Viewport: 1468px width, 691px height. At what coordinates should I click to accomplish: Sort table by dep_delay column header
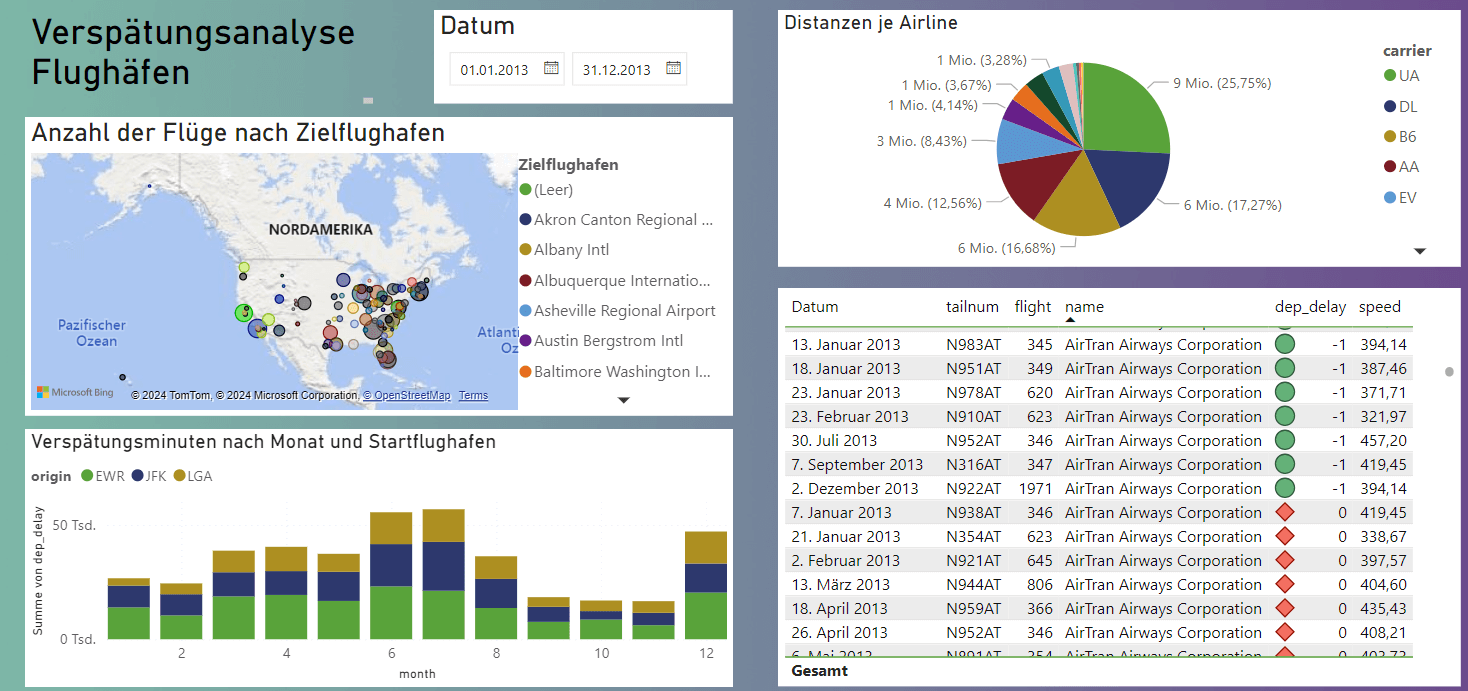[1310, 307]
